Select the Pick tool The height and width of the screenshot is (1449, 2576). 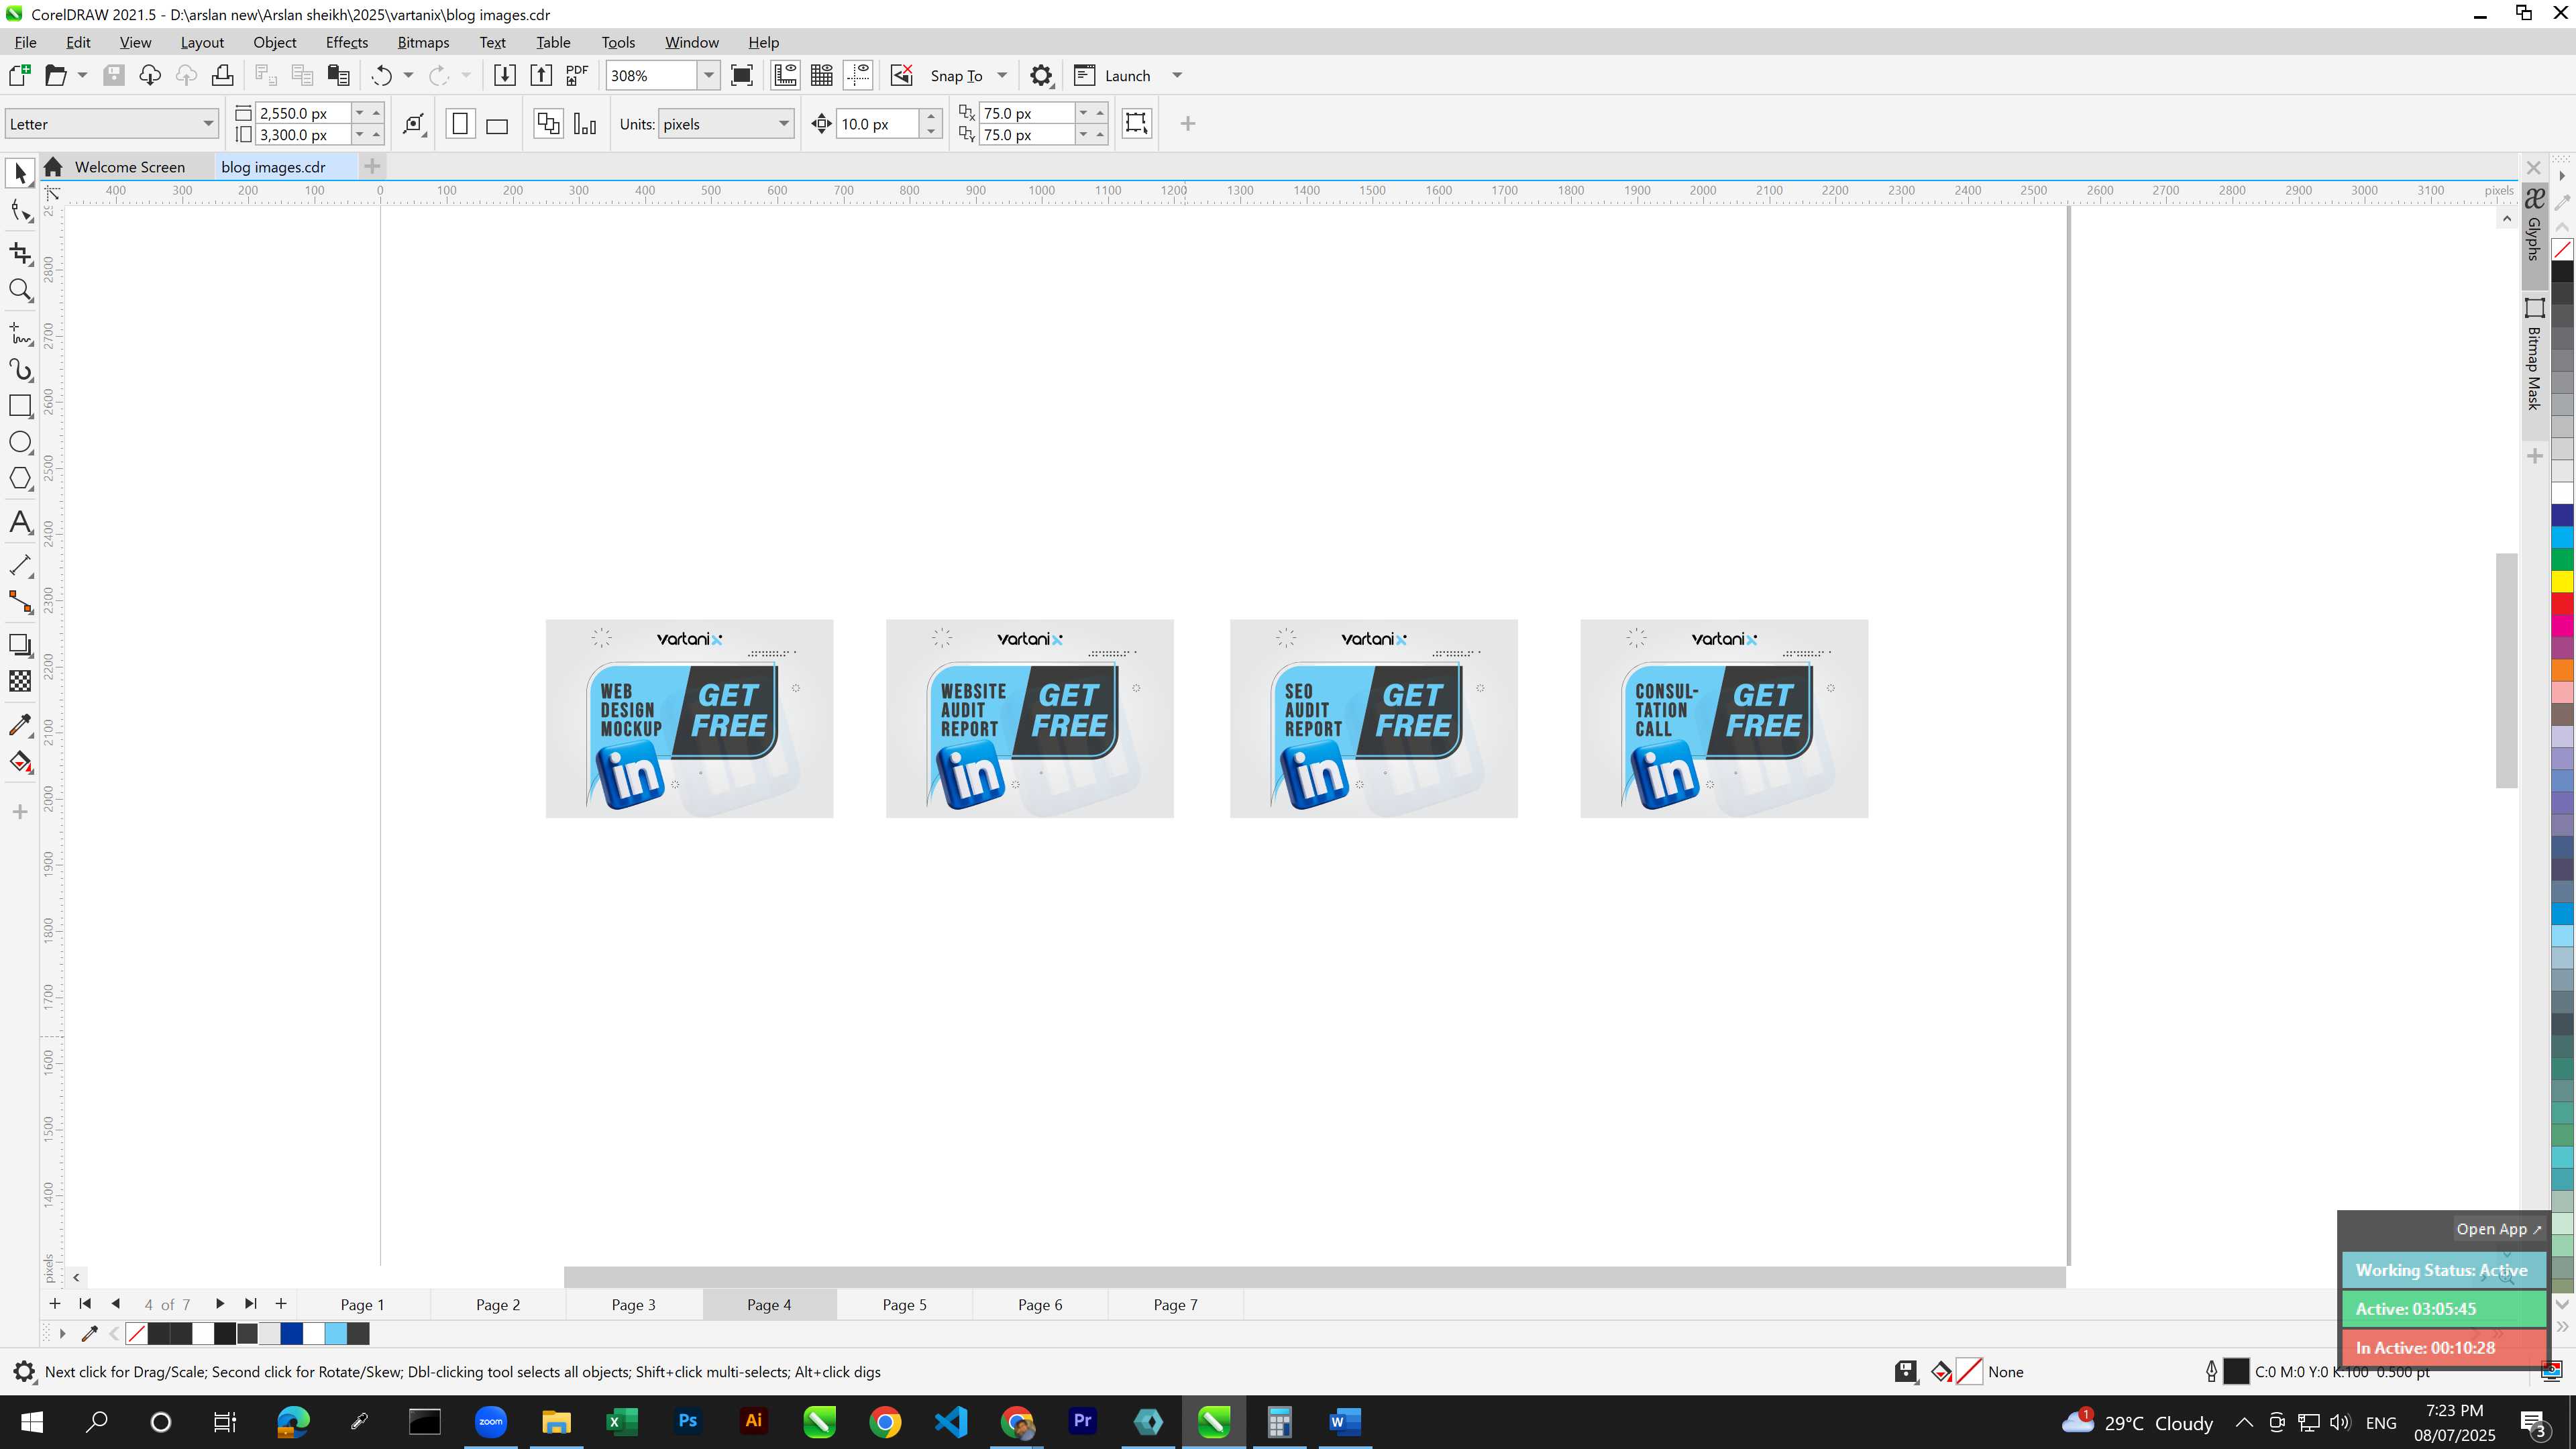tap(20, 174)
